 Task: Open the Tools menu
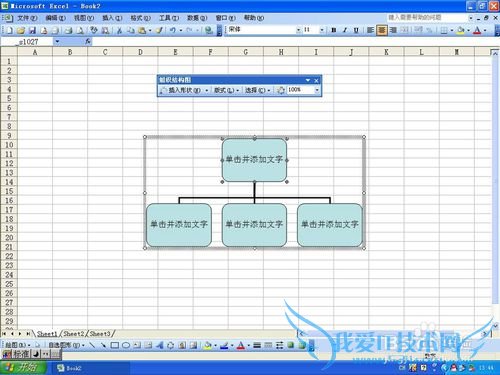tap(169, 18)
